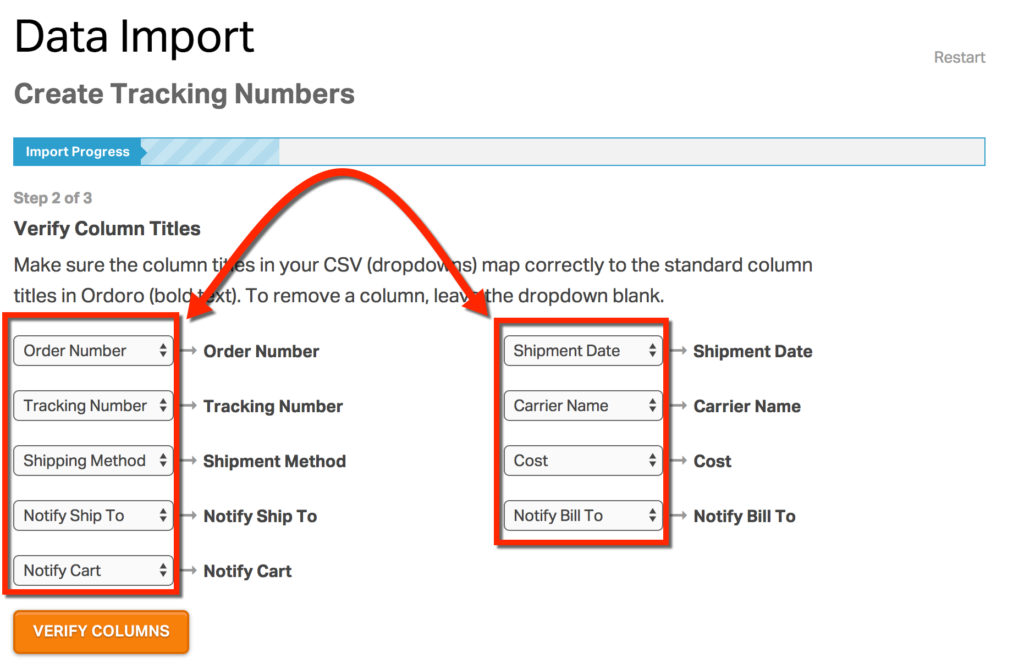
Task: Click the Restart link
Action: [x=959, y=57]
